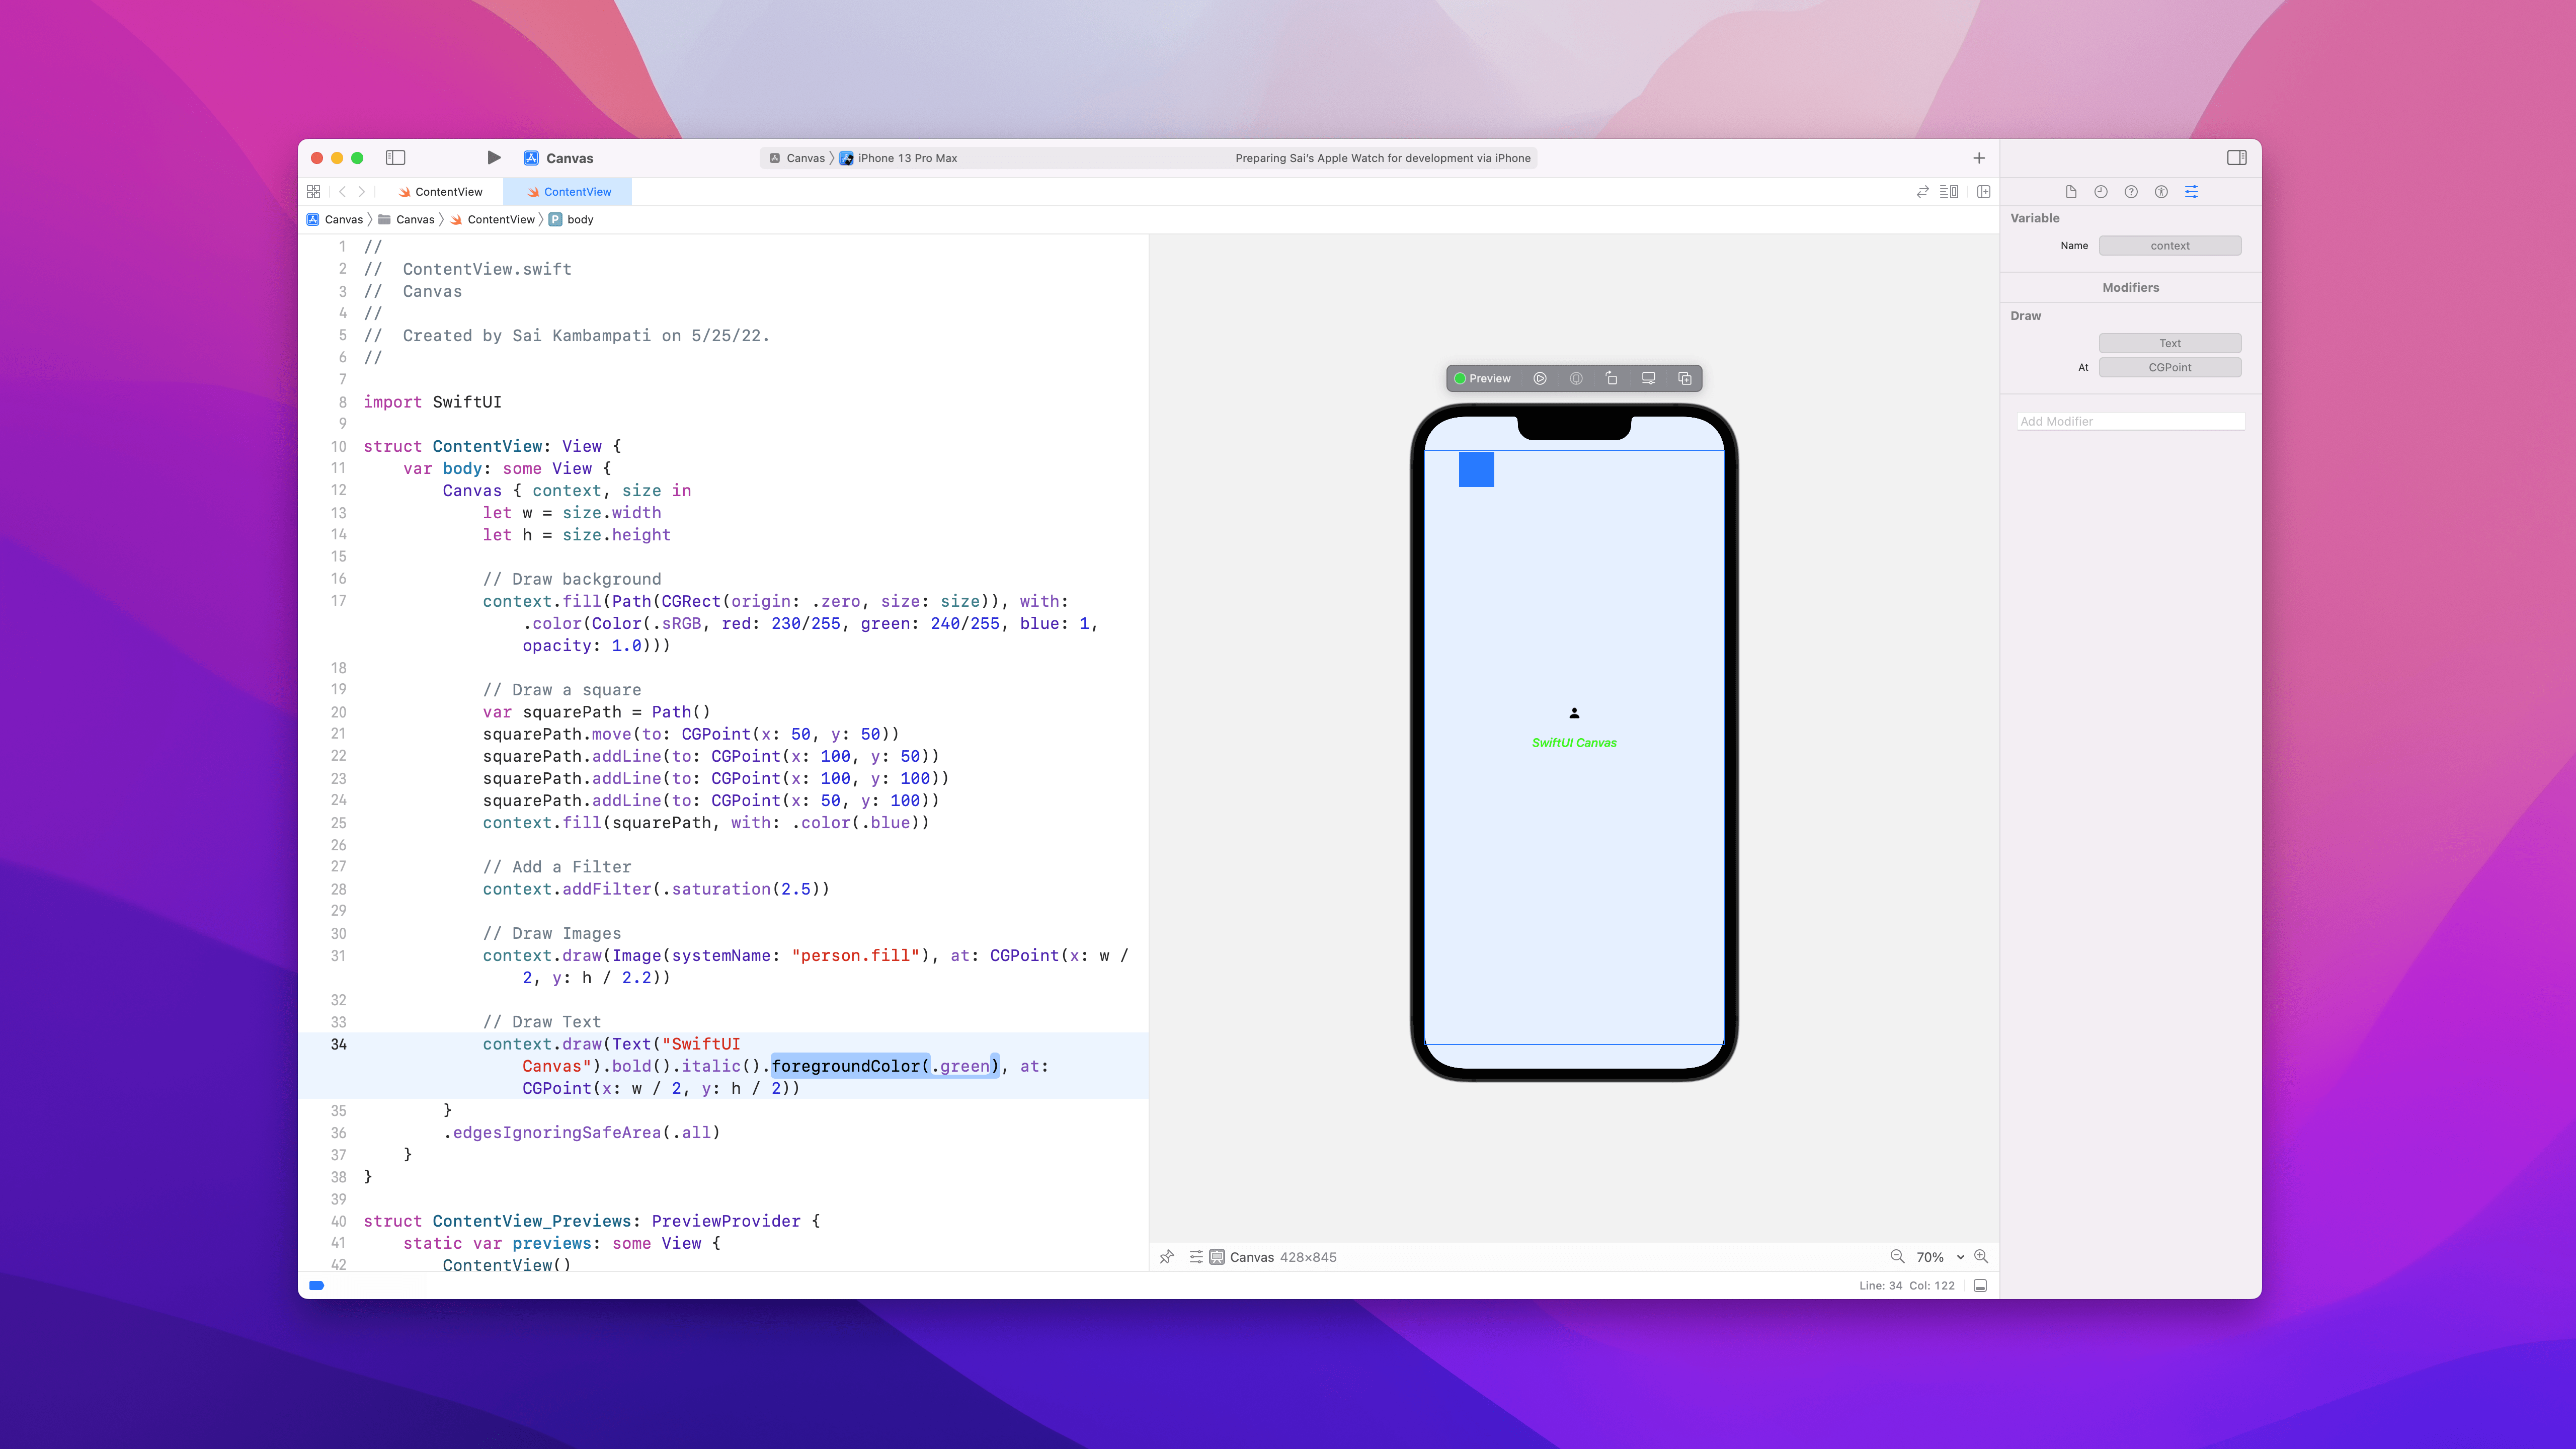This screenshot has width=2576, height=1449.
Task: Click the Text draw parameter button
Action: 2169,343
